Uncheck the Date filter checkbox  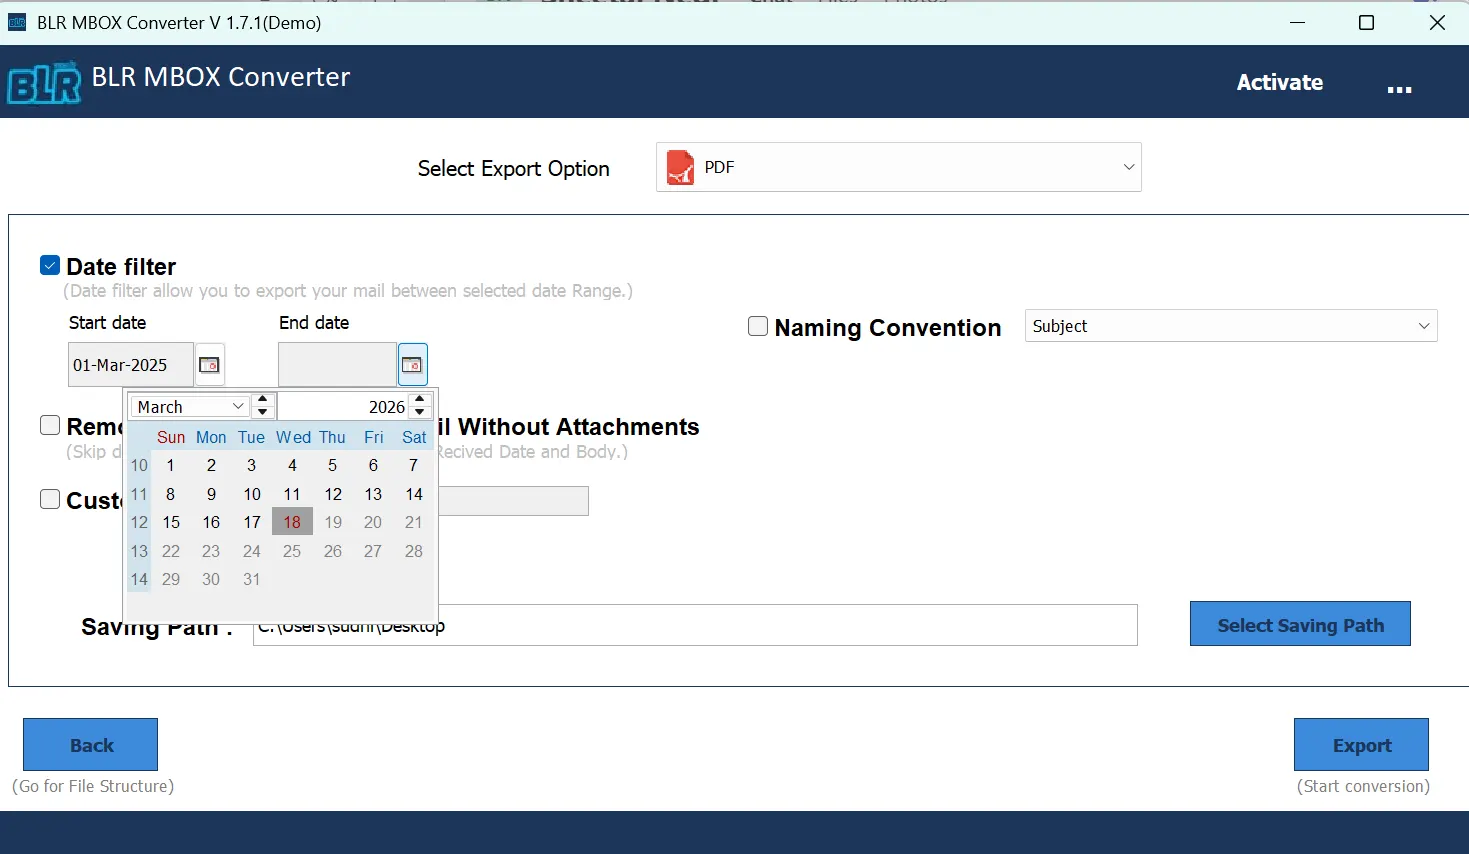click(50, 265)
